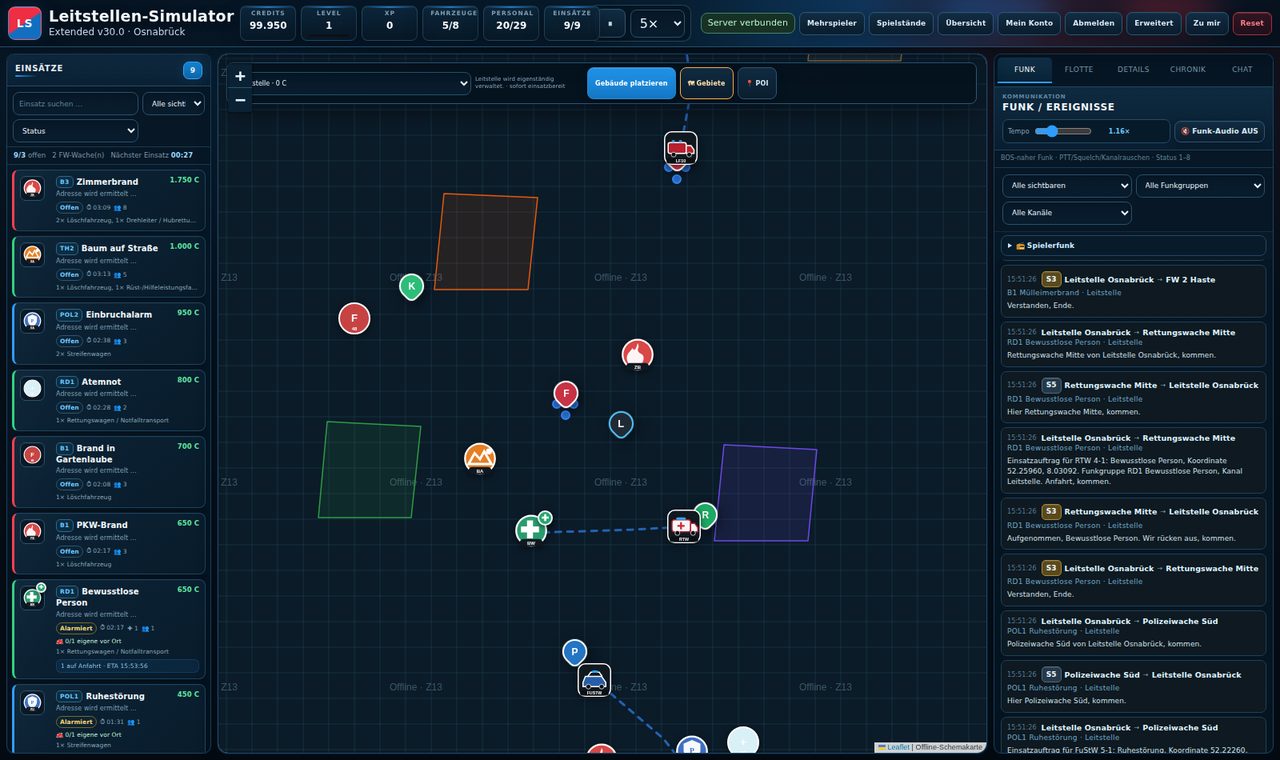Screen dimensions: 1280x760
Task: Toggle the POI display button
Action: tap(757, 83)
